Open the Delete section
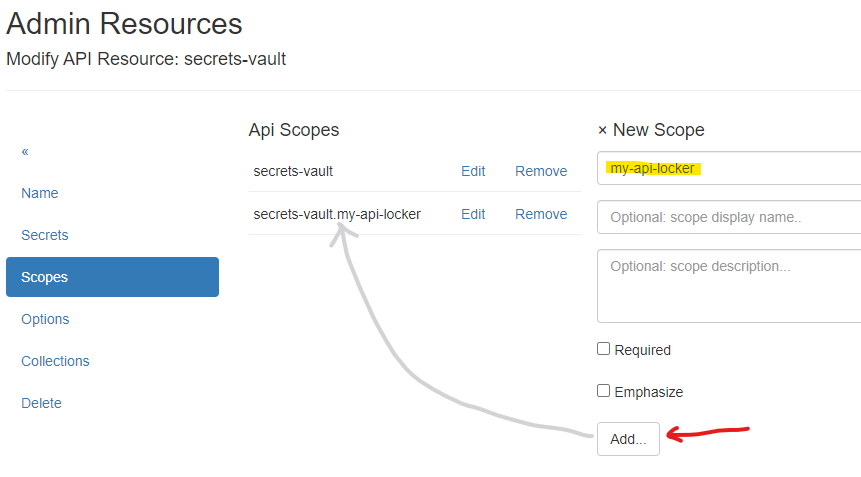Image resolution: width=861 pixels, height=477 pixels. 41,403
